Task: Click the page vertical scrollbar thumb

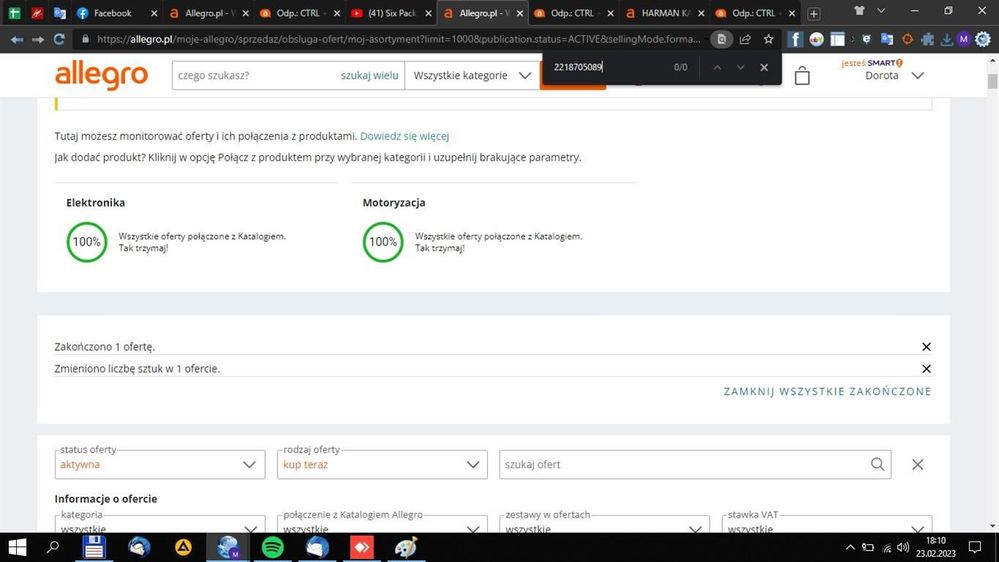Action: point(992,82)
